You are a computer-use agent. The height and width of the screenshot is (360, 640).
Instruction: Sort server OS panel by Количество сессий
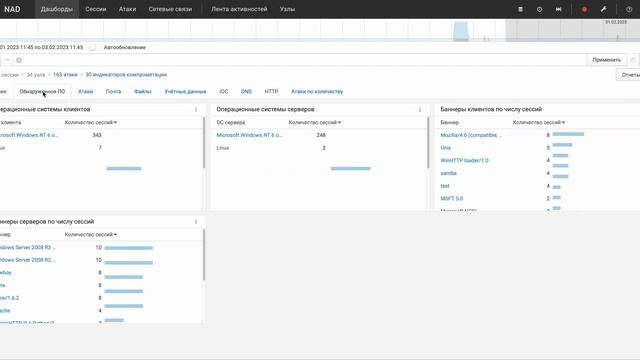click(x=315, y=122)
